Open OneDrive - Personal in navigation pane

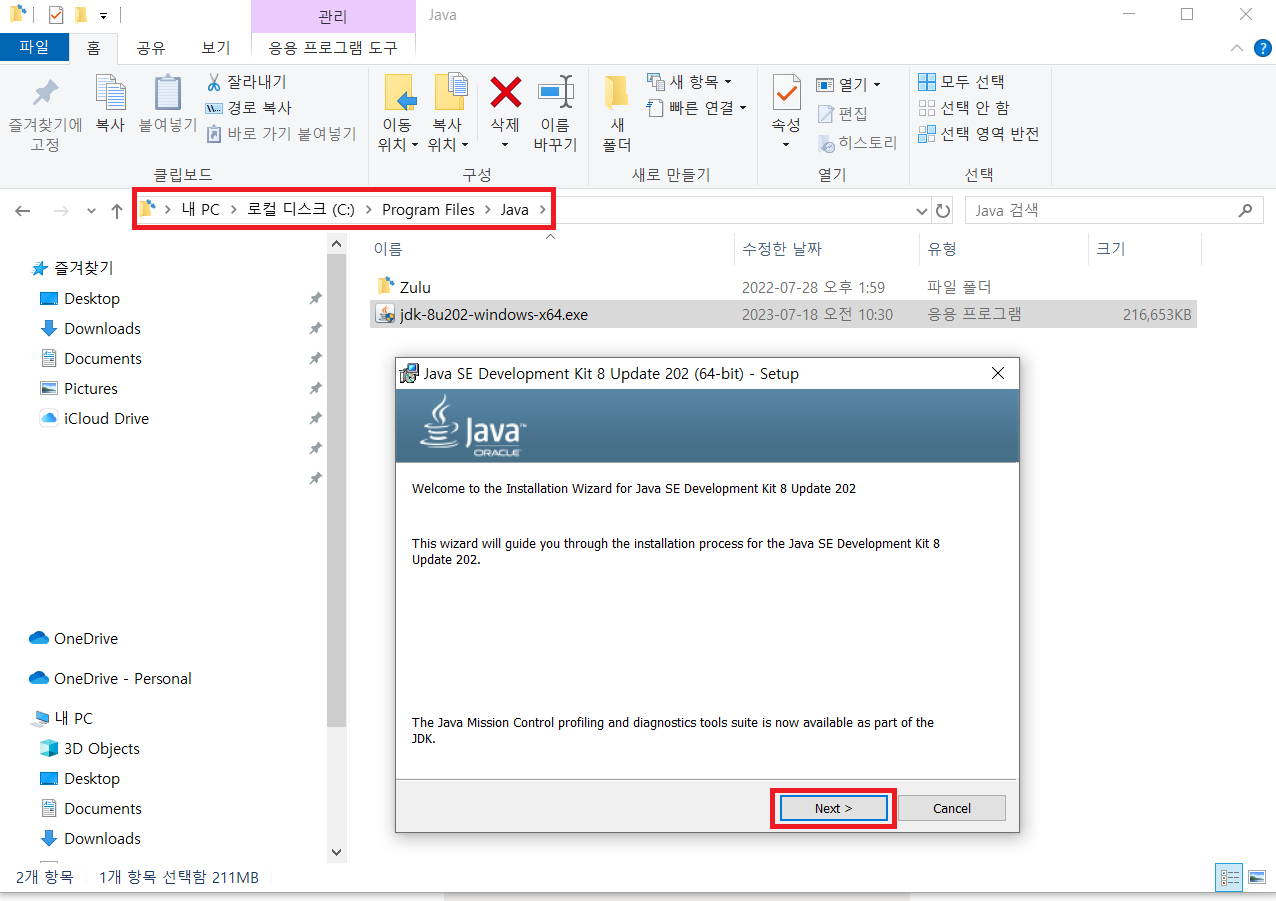pos(122,678)
